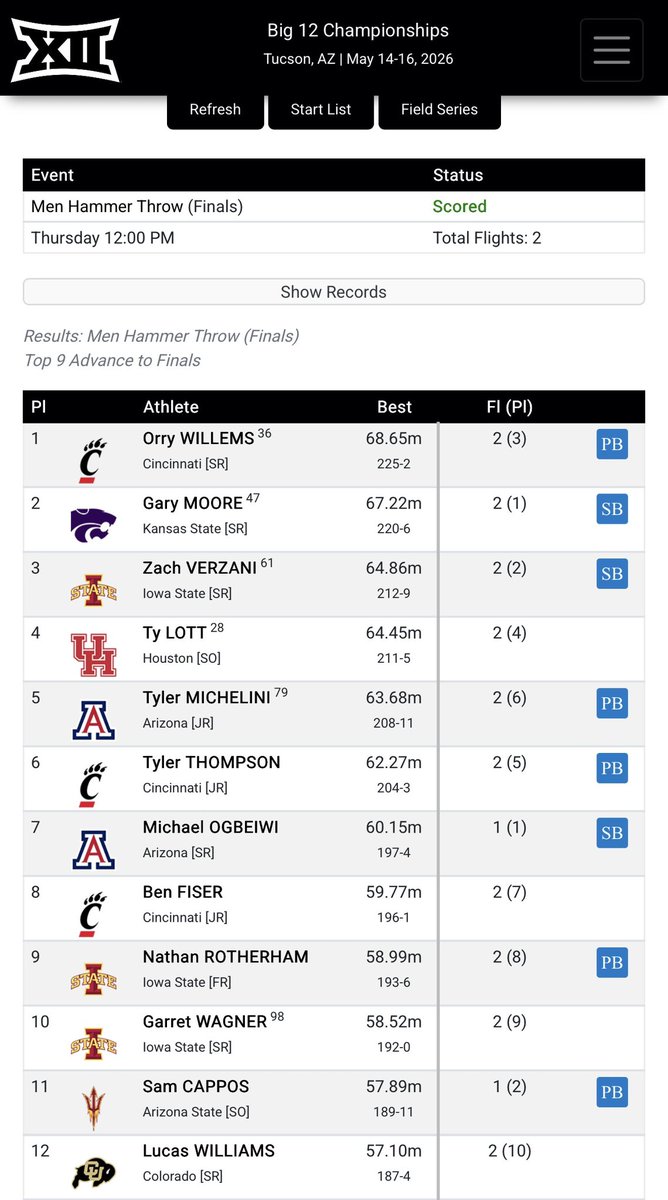The image size is (668, 1200).
Task: Click the Colorado Buffaloes logo
Action: pos(93,1172)
